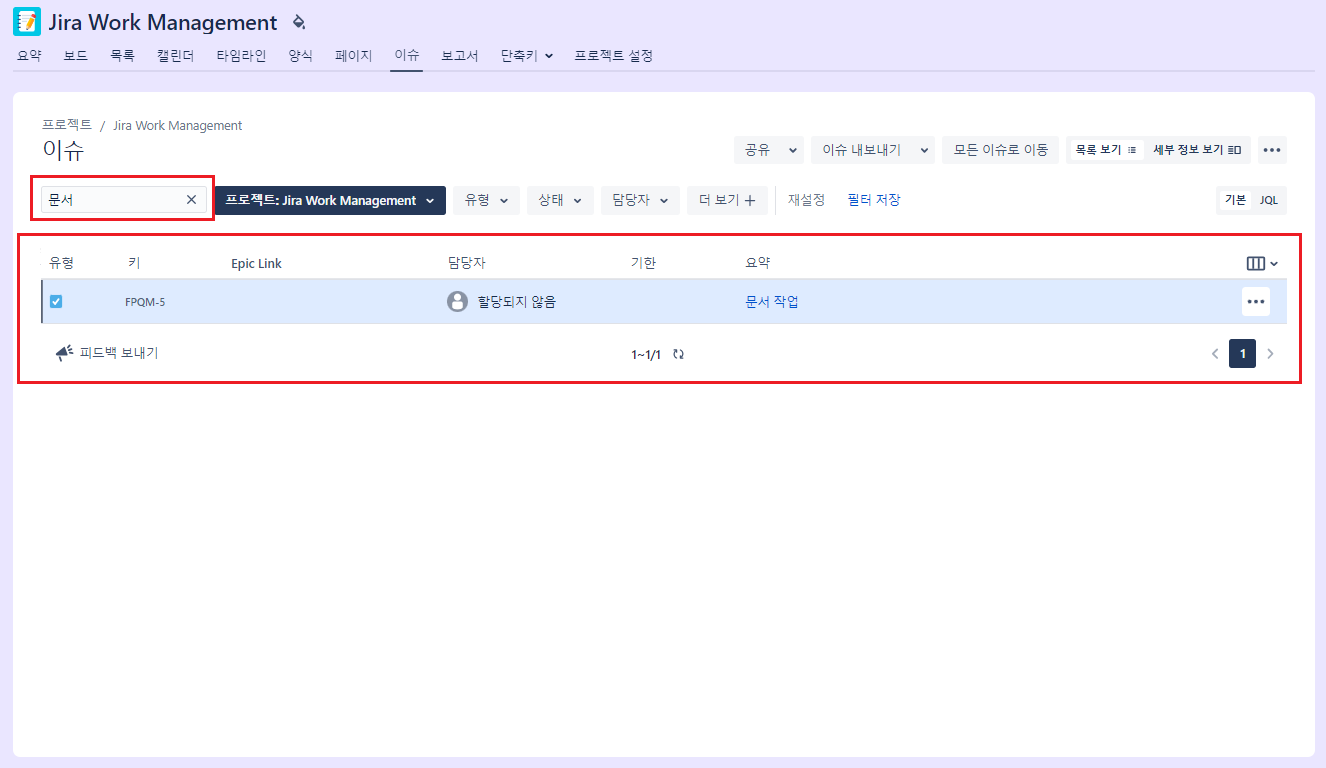1326x768 pixels.
Task: Open the 양식 tab
Action: [x=300, y=56]
